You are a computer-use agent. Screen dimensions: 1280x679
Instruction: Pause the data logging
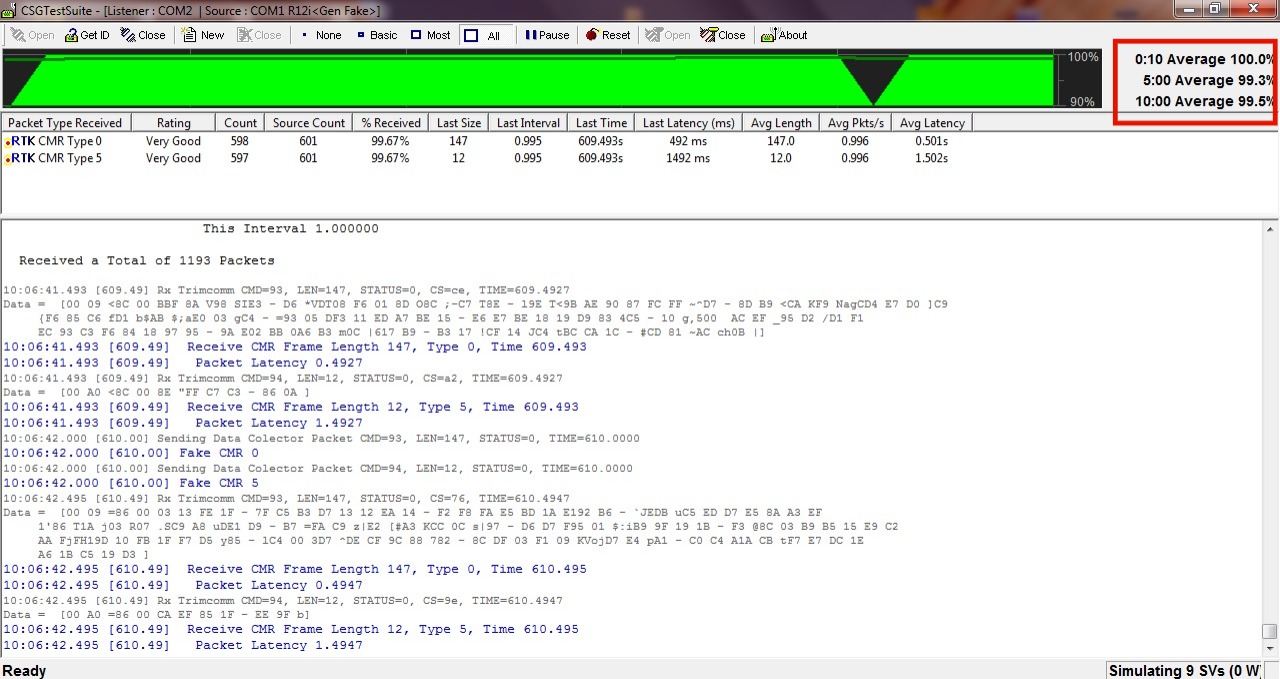547,35
